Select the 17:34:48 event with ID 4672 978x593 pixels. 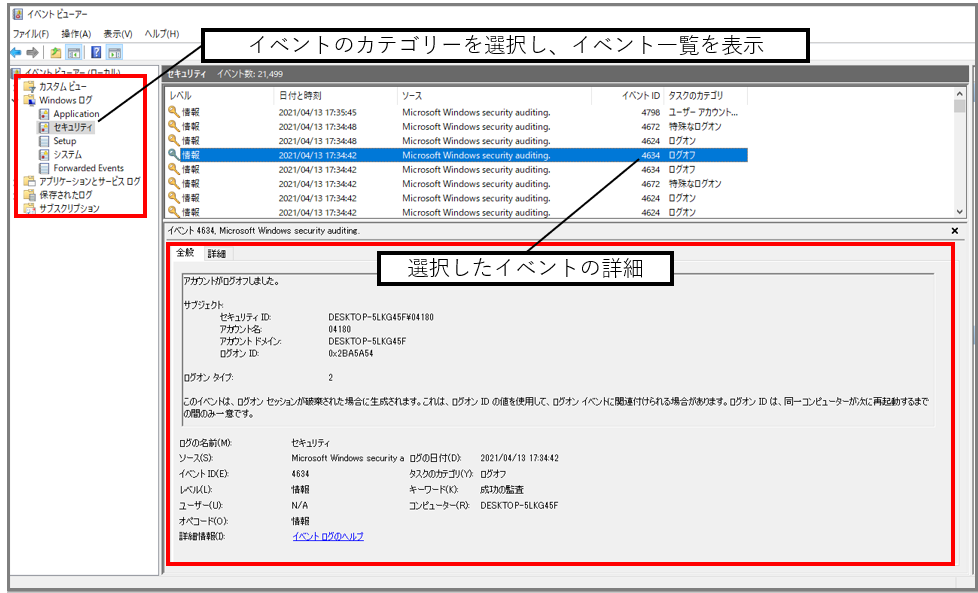coord(457,127)
